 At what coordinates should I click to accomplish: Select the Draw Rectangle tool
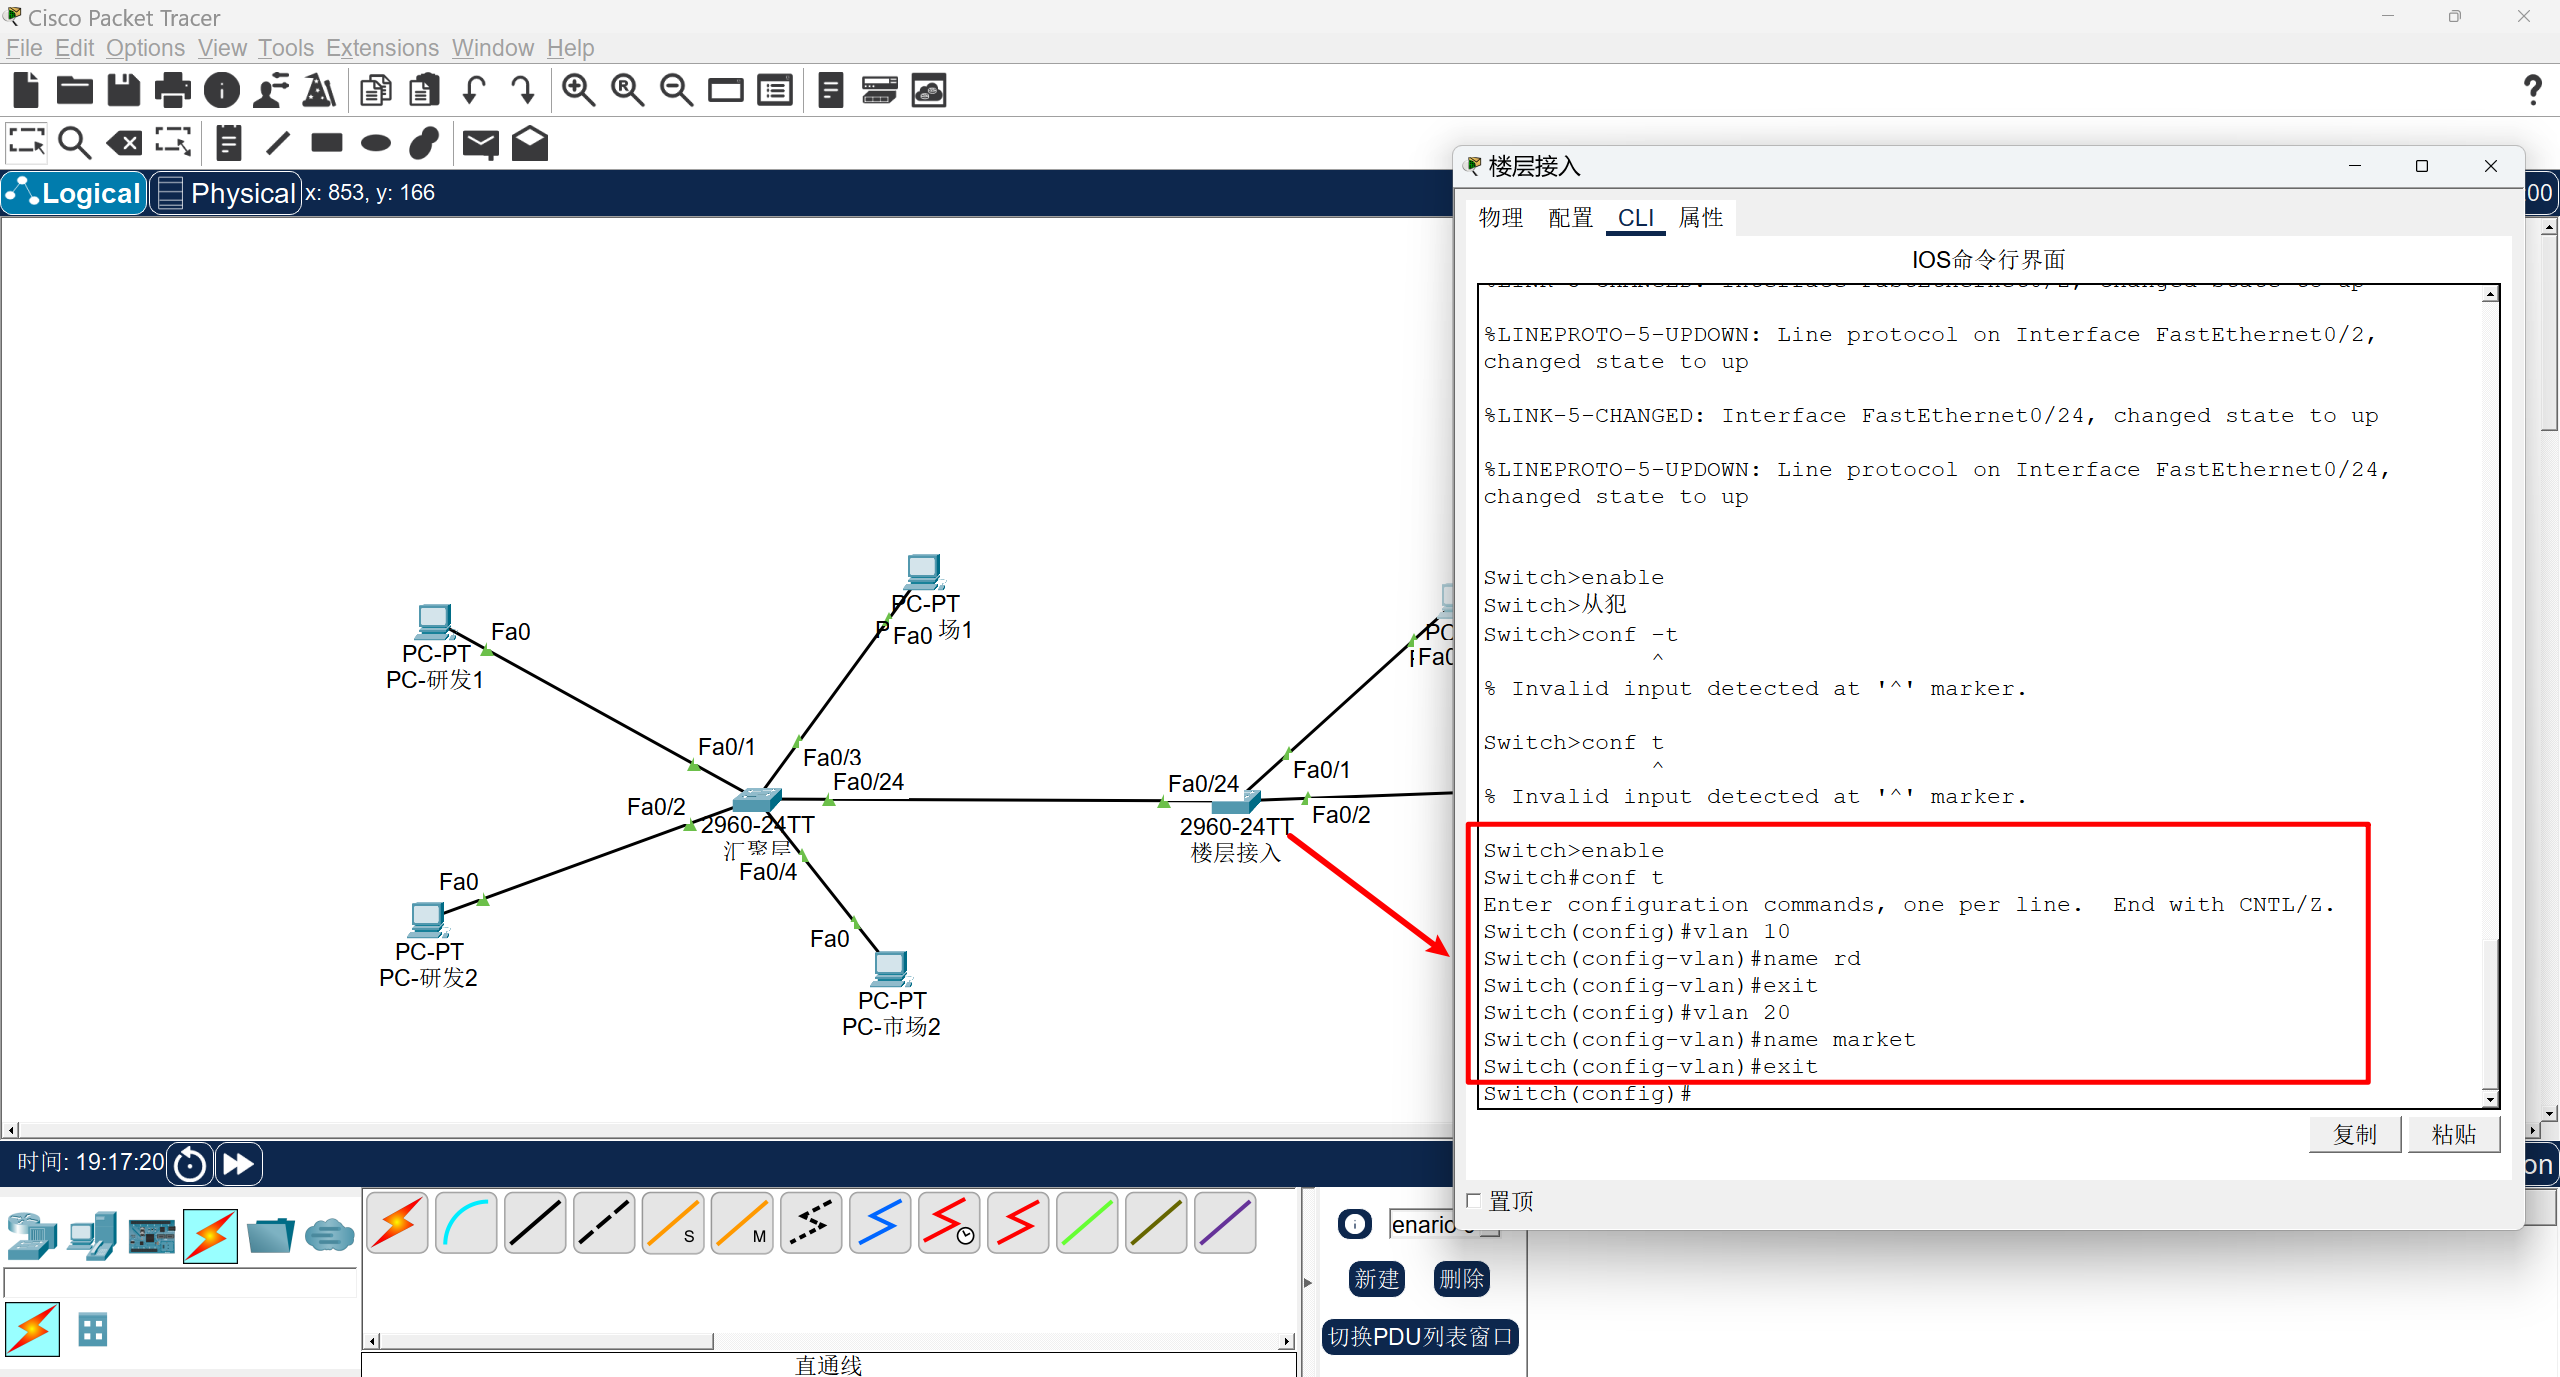pos(327,143)
